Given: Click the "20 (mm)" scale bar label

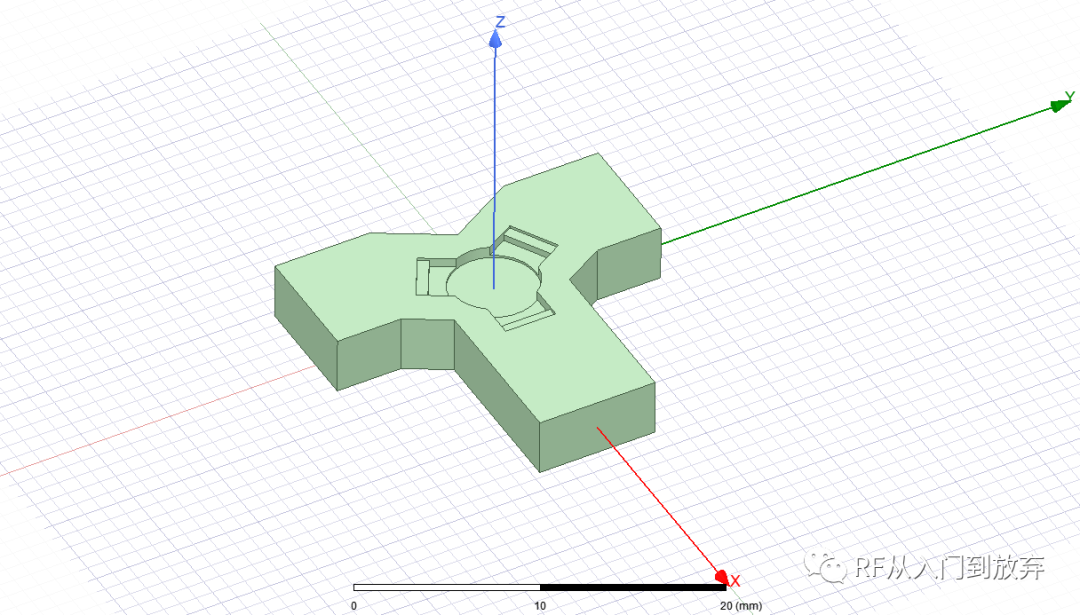Looking at the screenshot, I should [741, 606].
